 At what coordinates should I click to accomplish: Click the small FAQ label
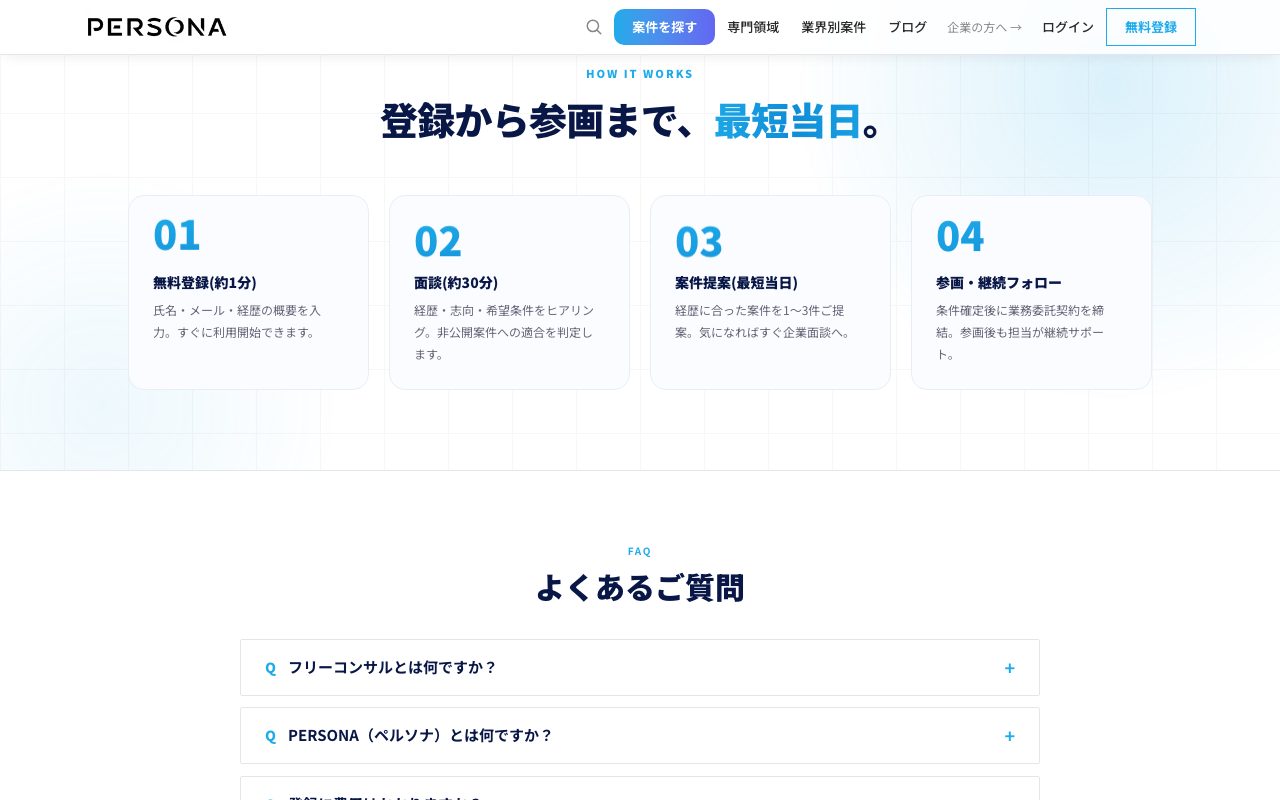pos(640,551)
